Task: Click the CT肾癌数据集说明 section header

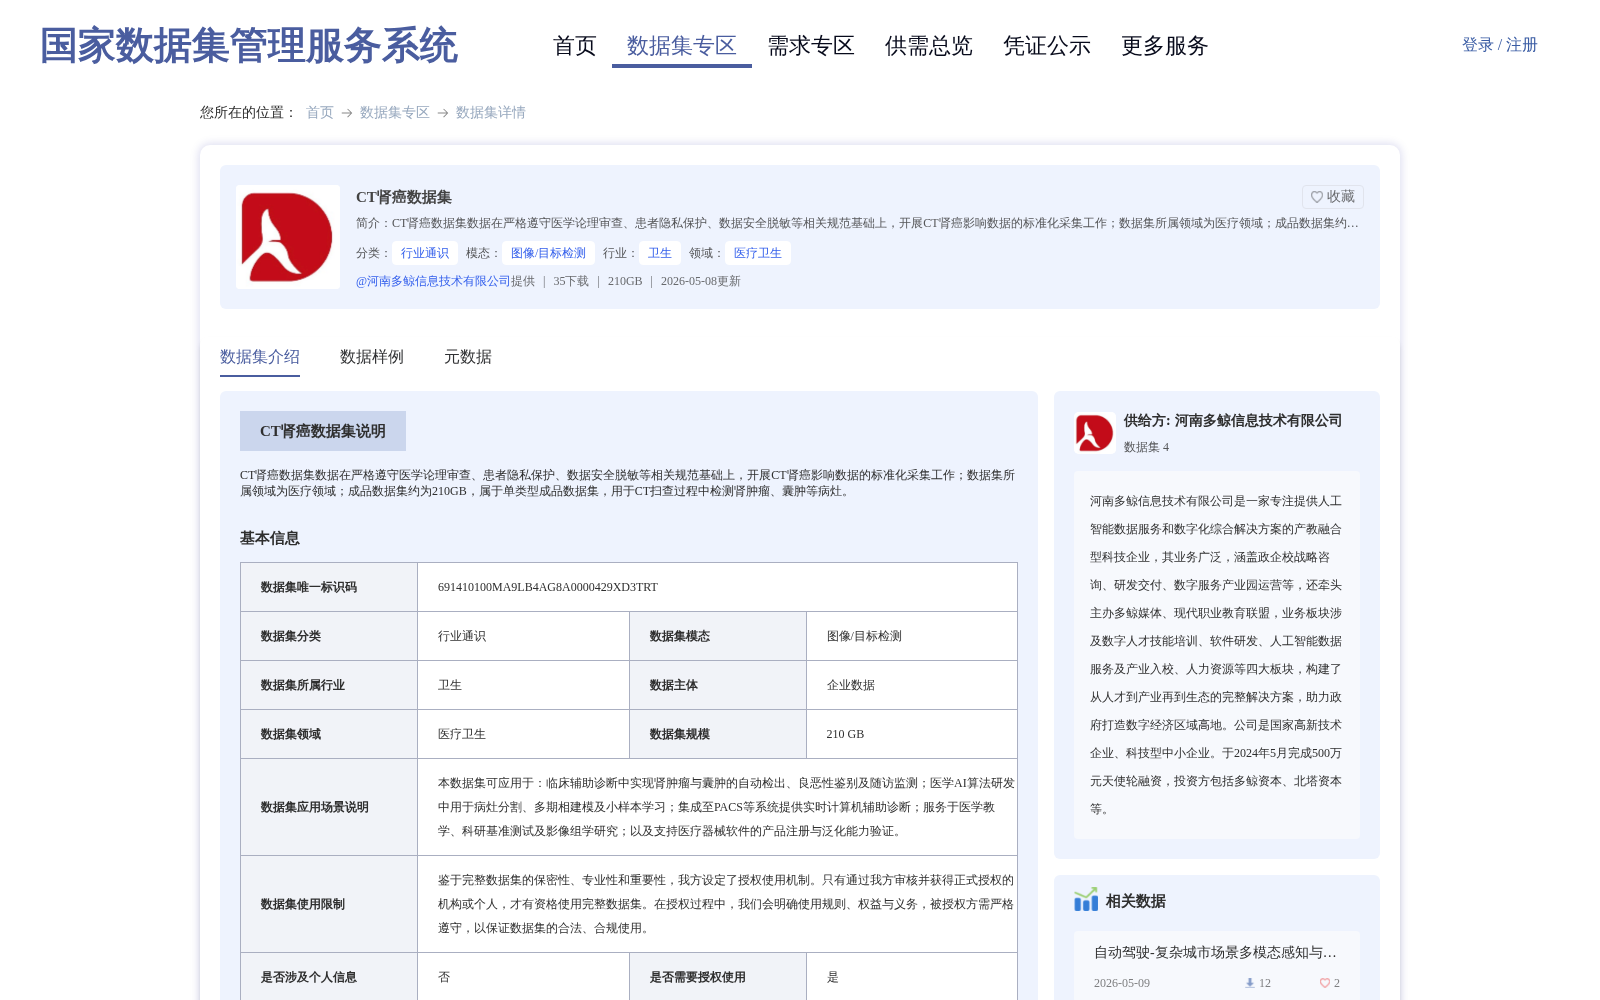Action: (323, 431)
